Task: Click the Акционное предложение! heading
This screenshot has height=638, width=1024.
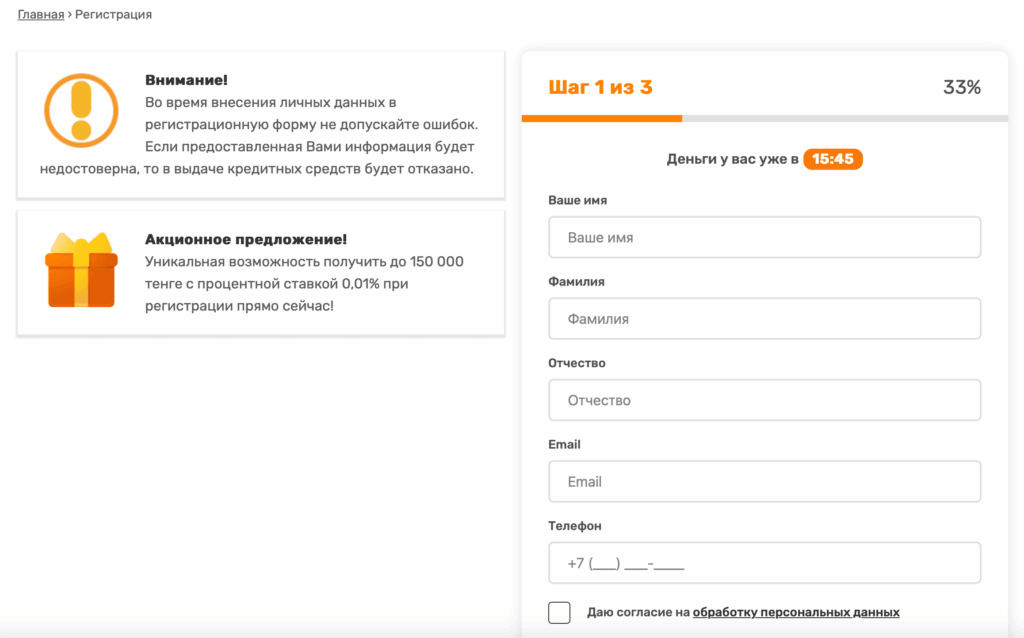Action: [246, 239]
